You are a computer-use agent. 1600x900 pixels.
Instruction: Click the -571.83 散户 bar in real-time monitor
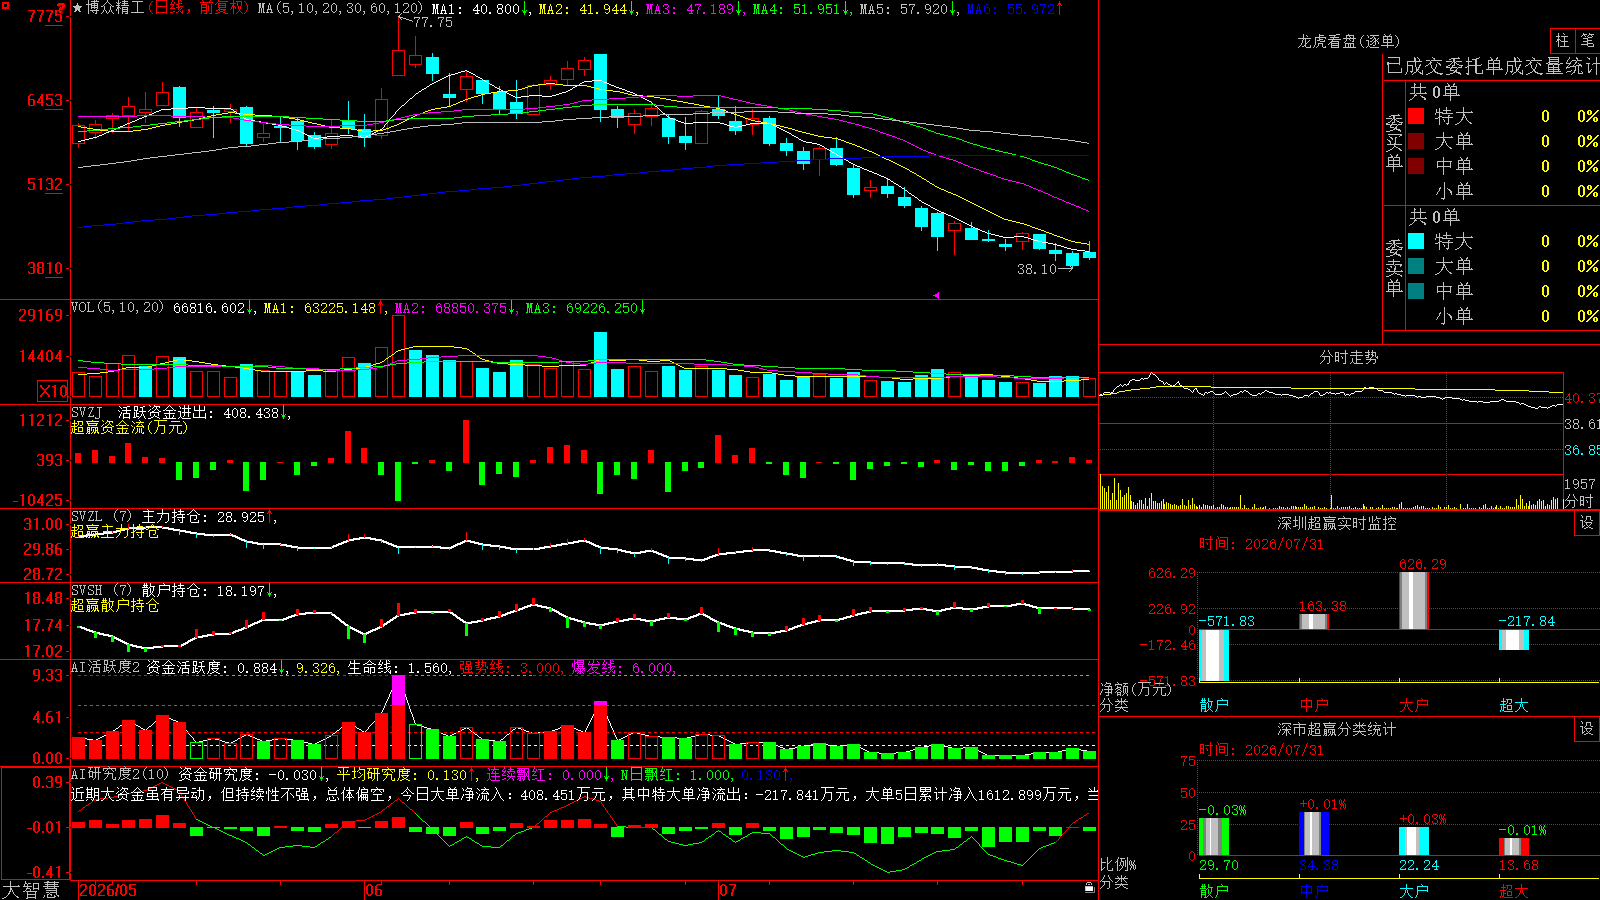[1214, 656]
